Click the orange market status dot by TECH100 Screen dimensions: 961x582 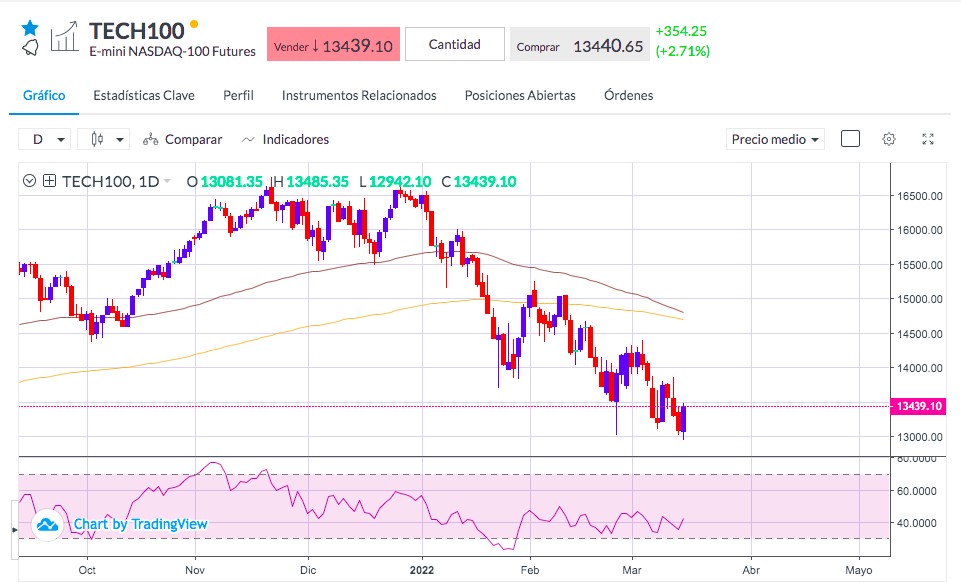[x=194, y=25]
